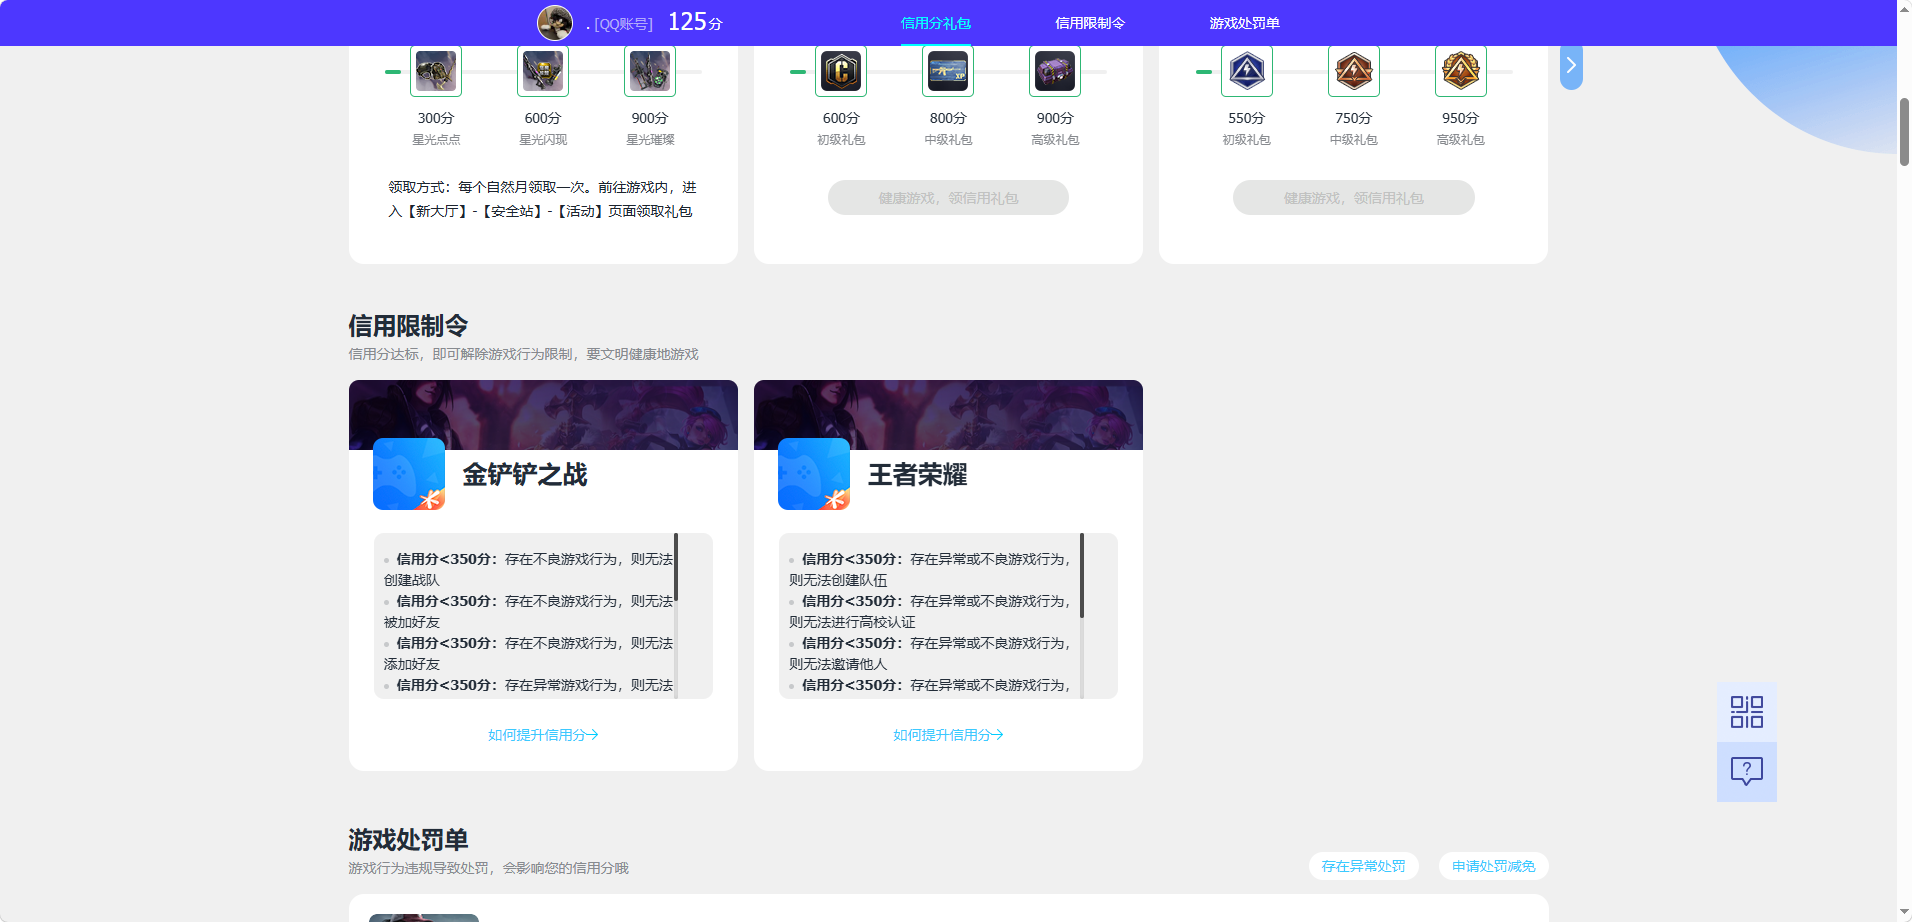Click 健康游戏，领信用礼包 button under 550分 card
Screen dimensions: 1912x922
click(x=1354, y=198)
